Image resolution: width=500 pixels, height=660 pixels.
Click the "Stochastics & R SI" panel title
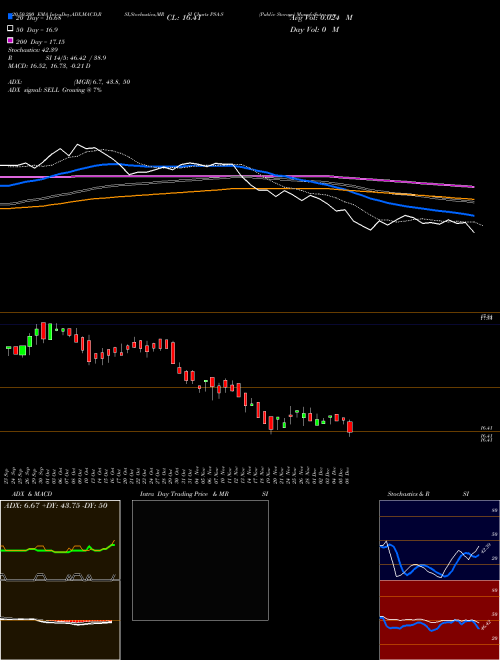click(x=428, y=494)
